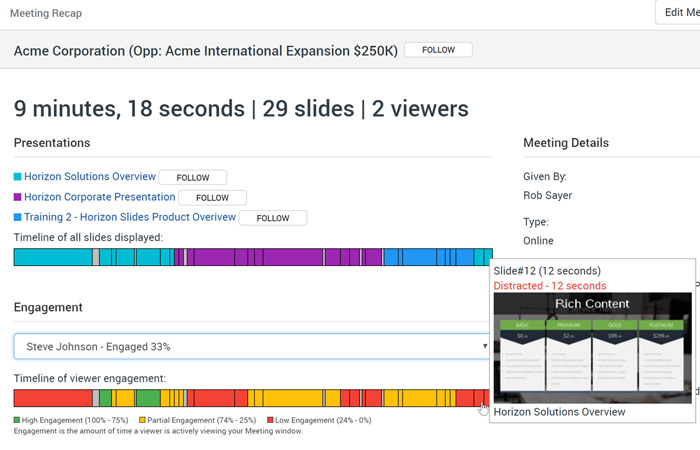The width and height of the screenshot is (700, 450).
Task: Click the Edit Meeting button
Action: tap(678, 12)
